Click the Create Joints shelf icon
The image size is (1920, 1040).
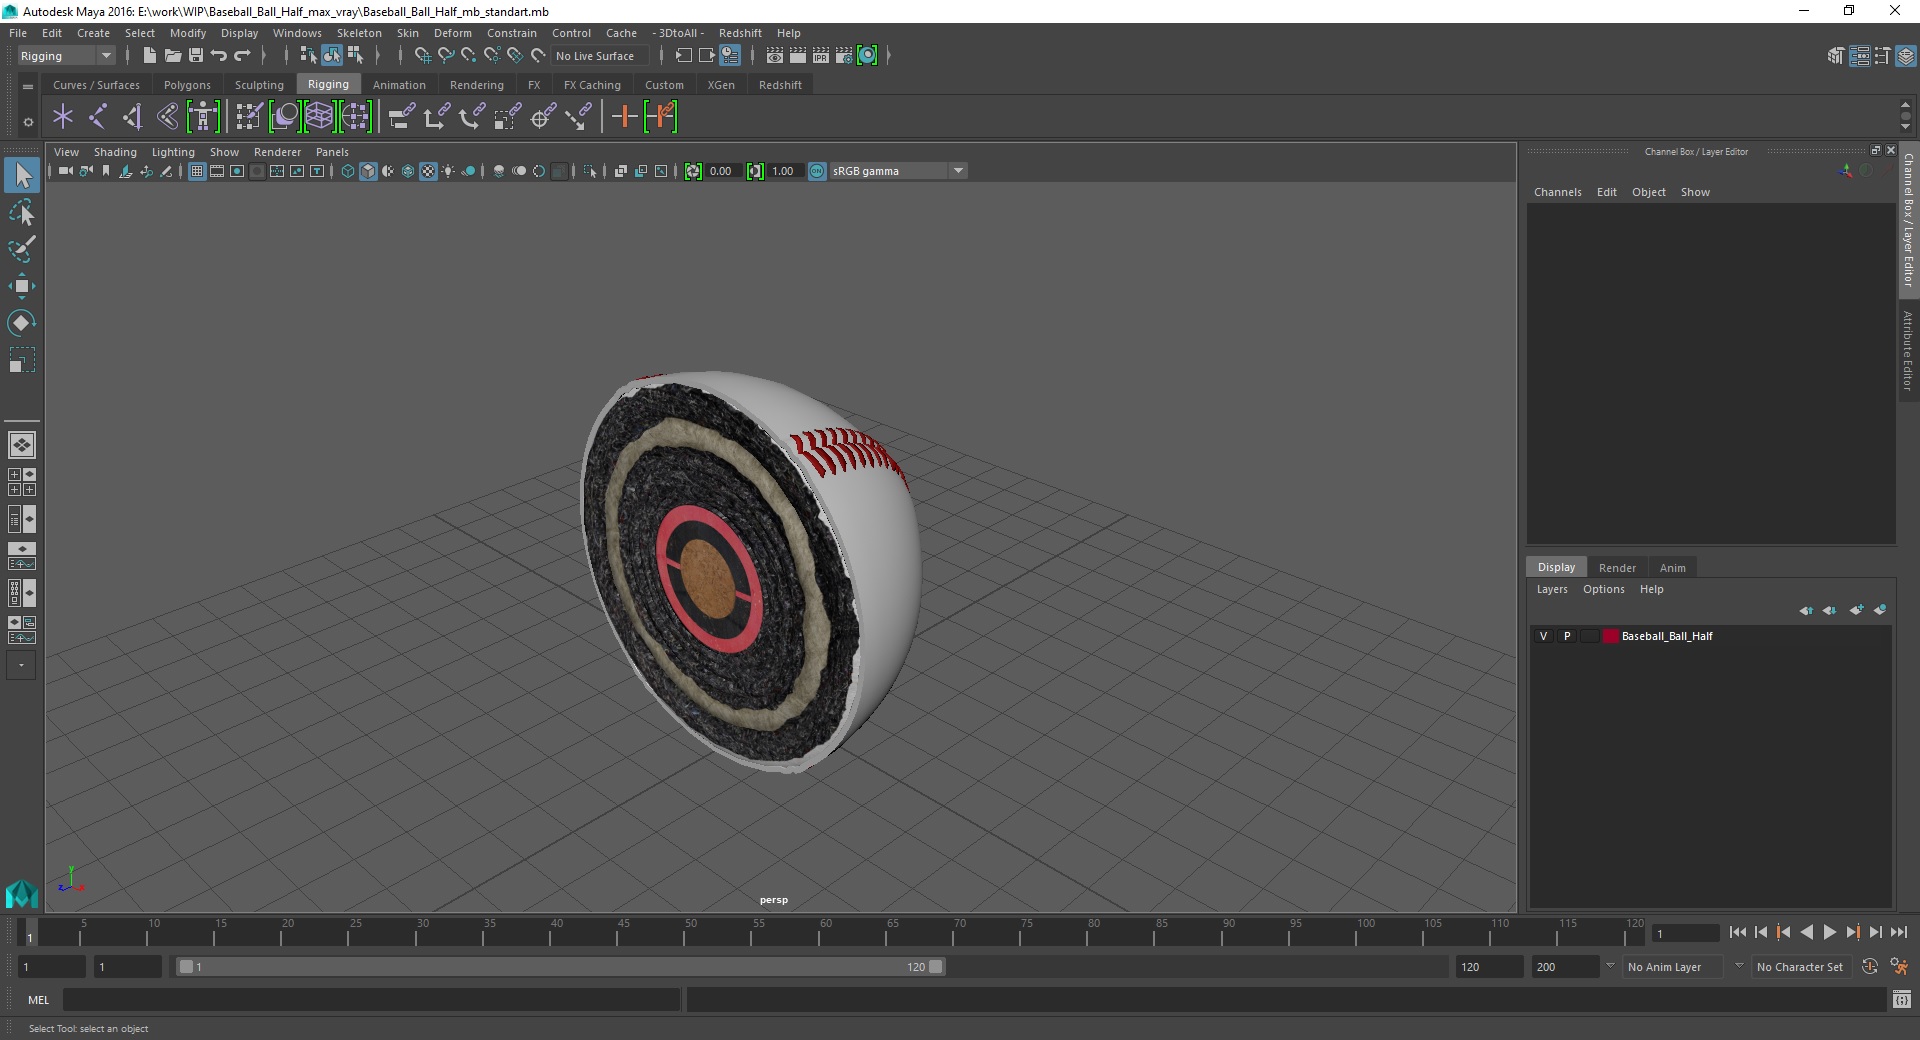(x=98, y=117)
